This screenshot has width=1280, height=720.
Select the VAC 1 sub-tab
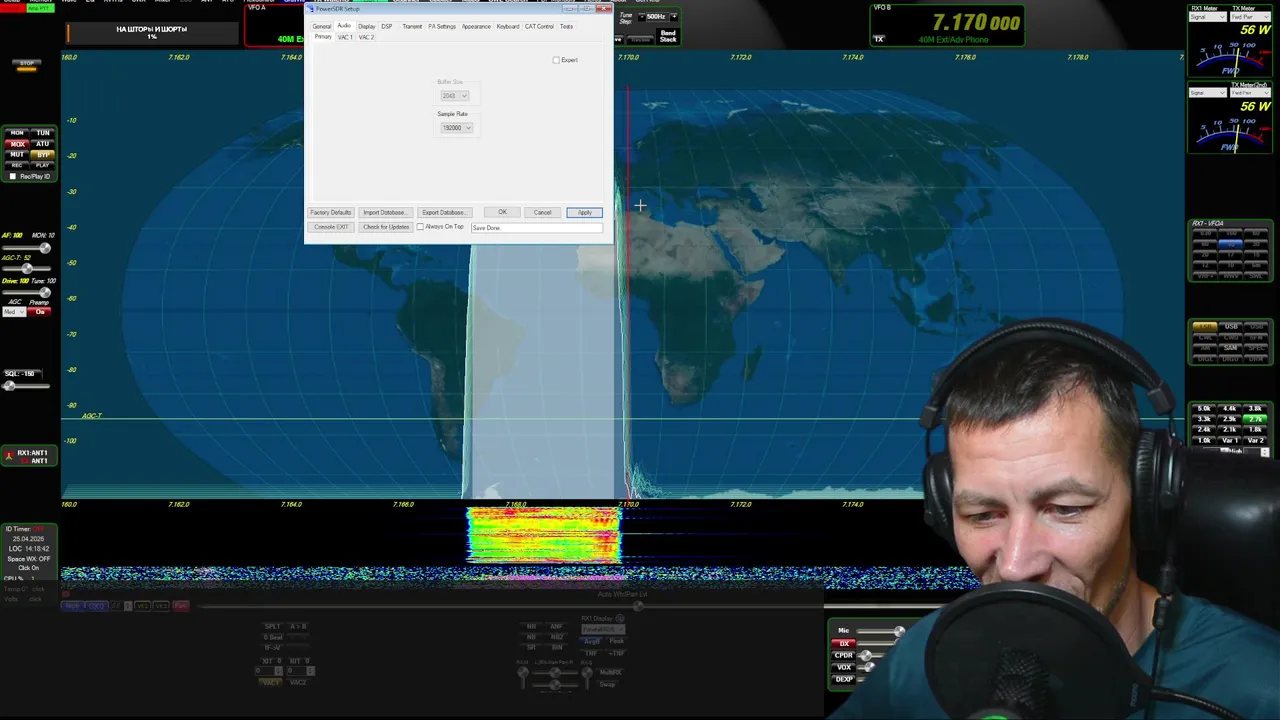345,37
